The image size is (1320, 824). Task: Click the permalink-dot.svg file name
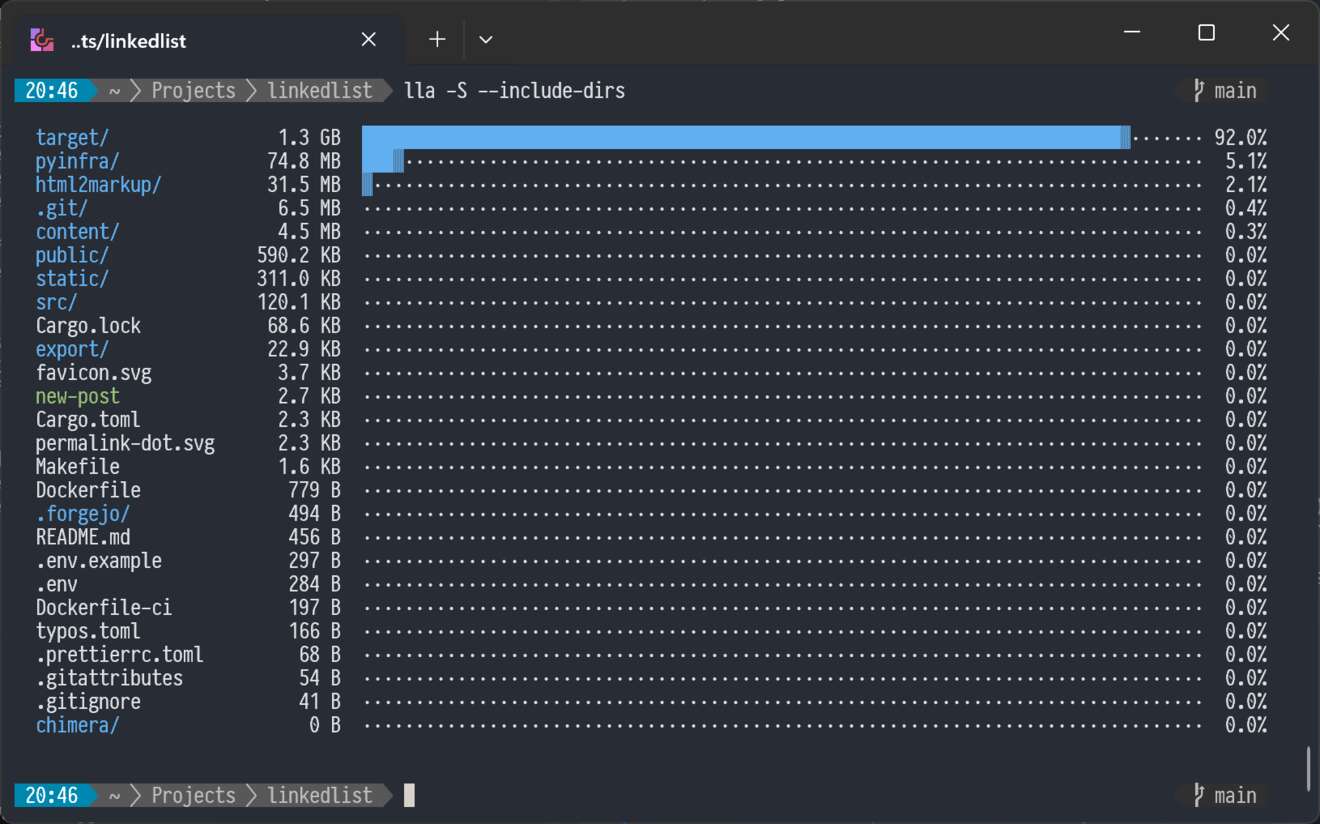click(125, 443)
